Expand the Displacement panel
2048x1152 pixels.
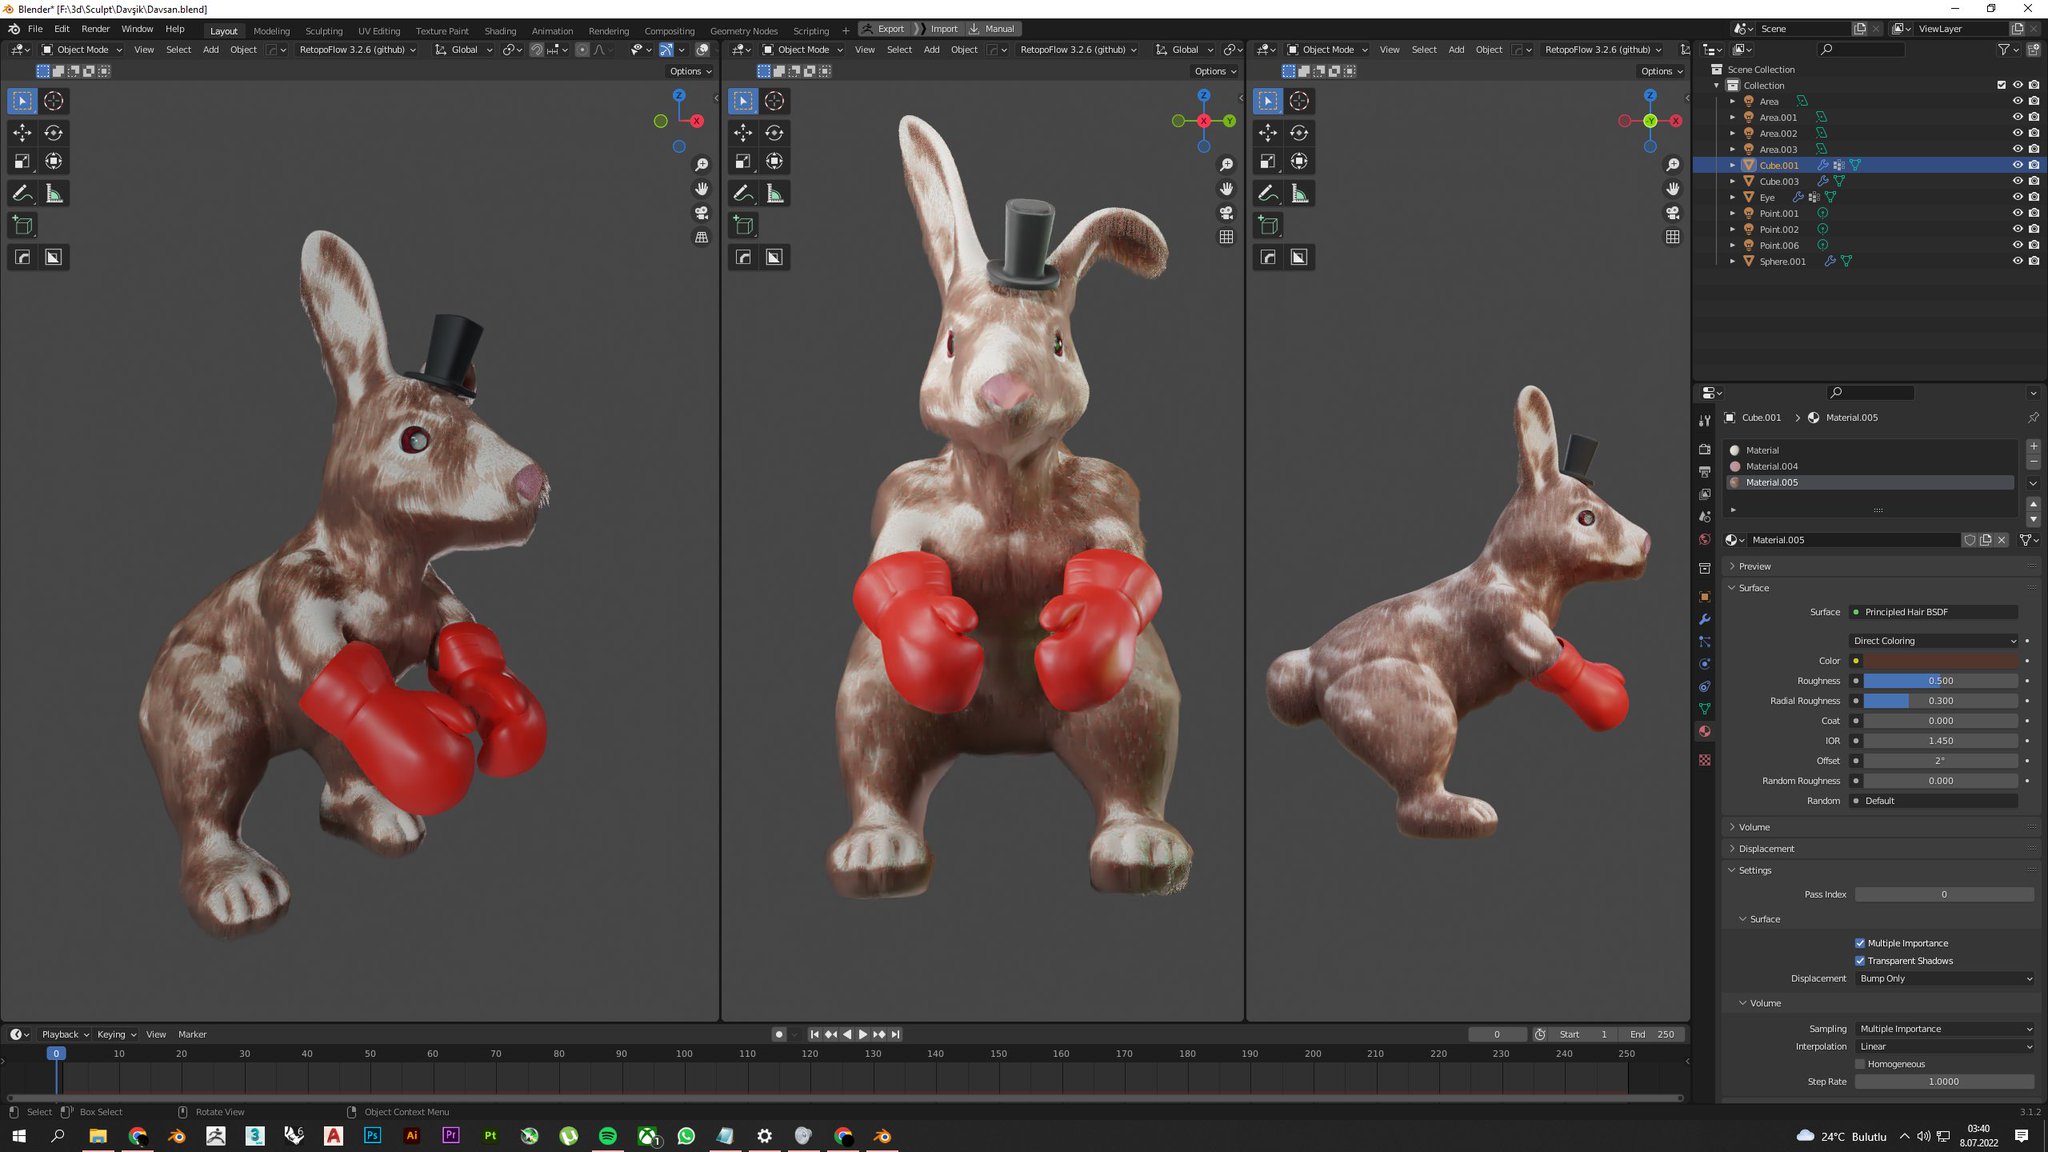coord(1766,849)
